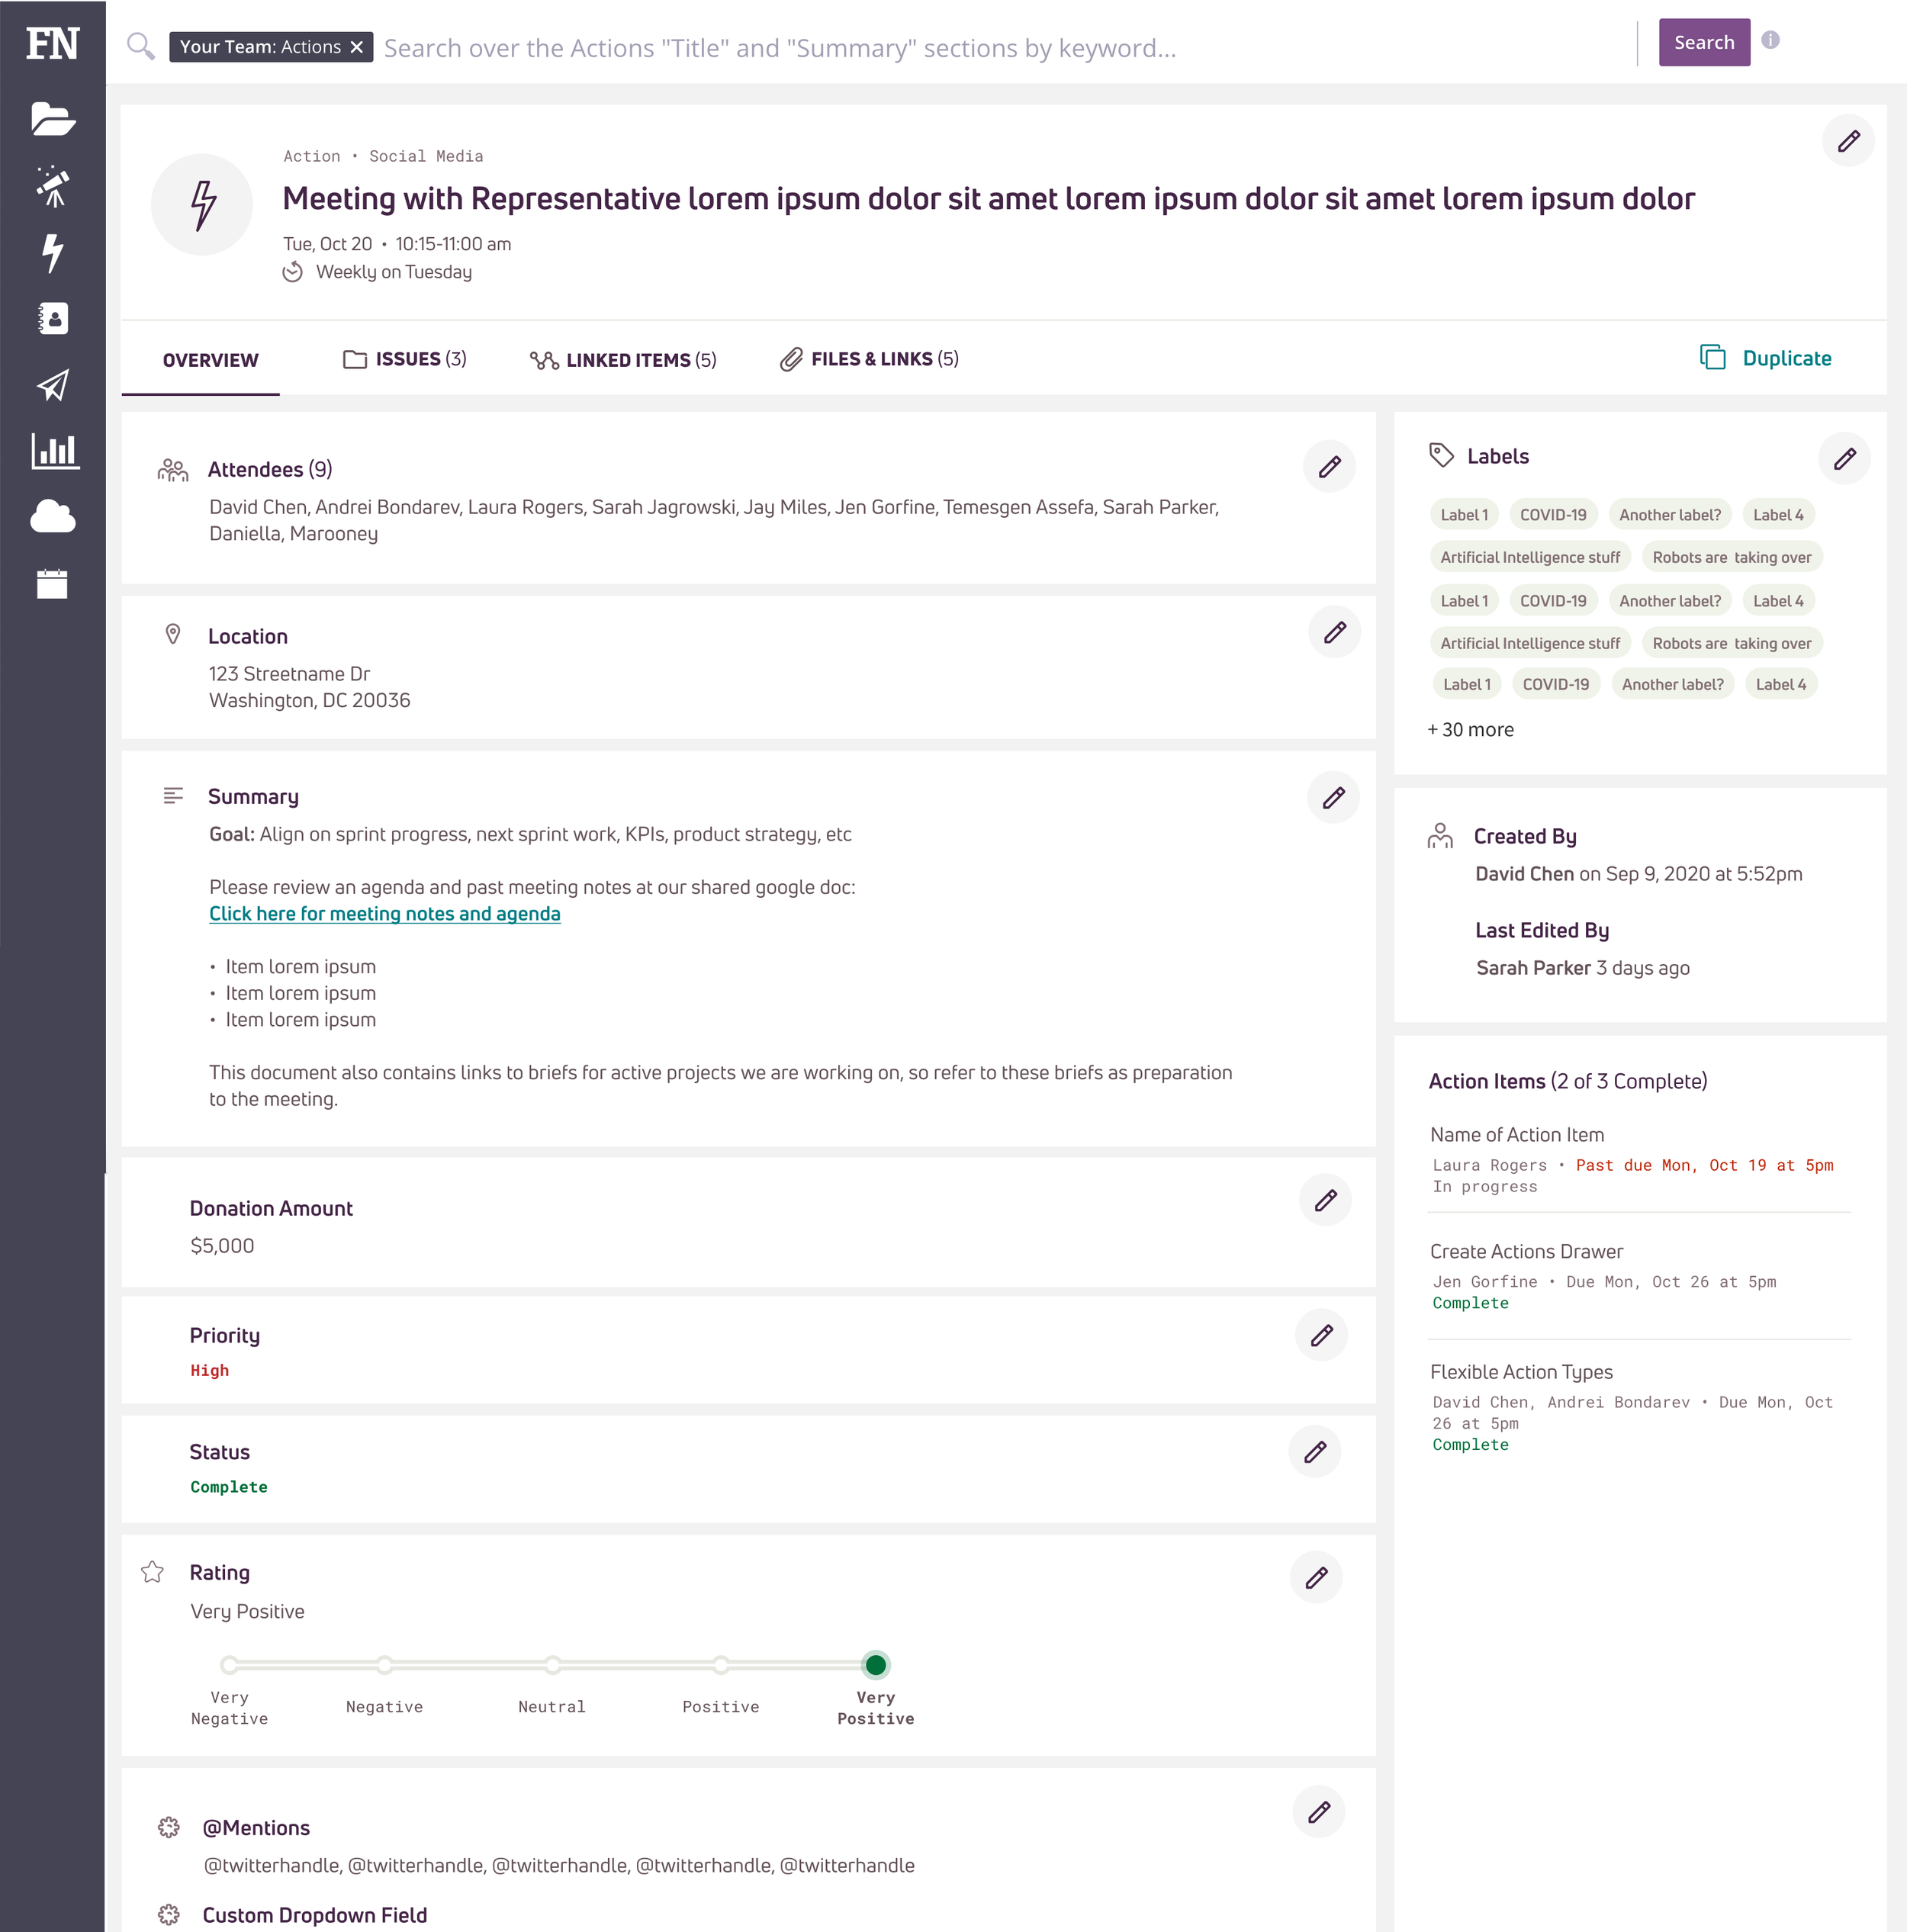
Task: Click the Duplicate button
Action: (x=1766, y=358)
